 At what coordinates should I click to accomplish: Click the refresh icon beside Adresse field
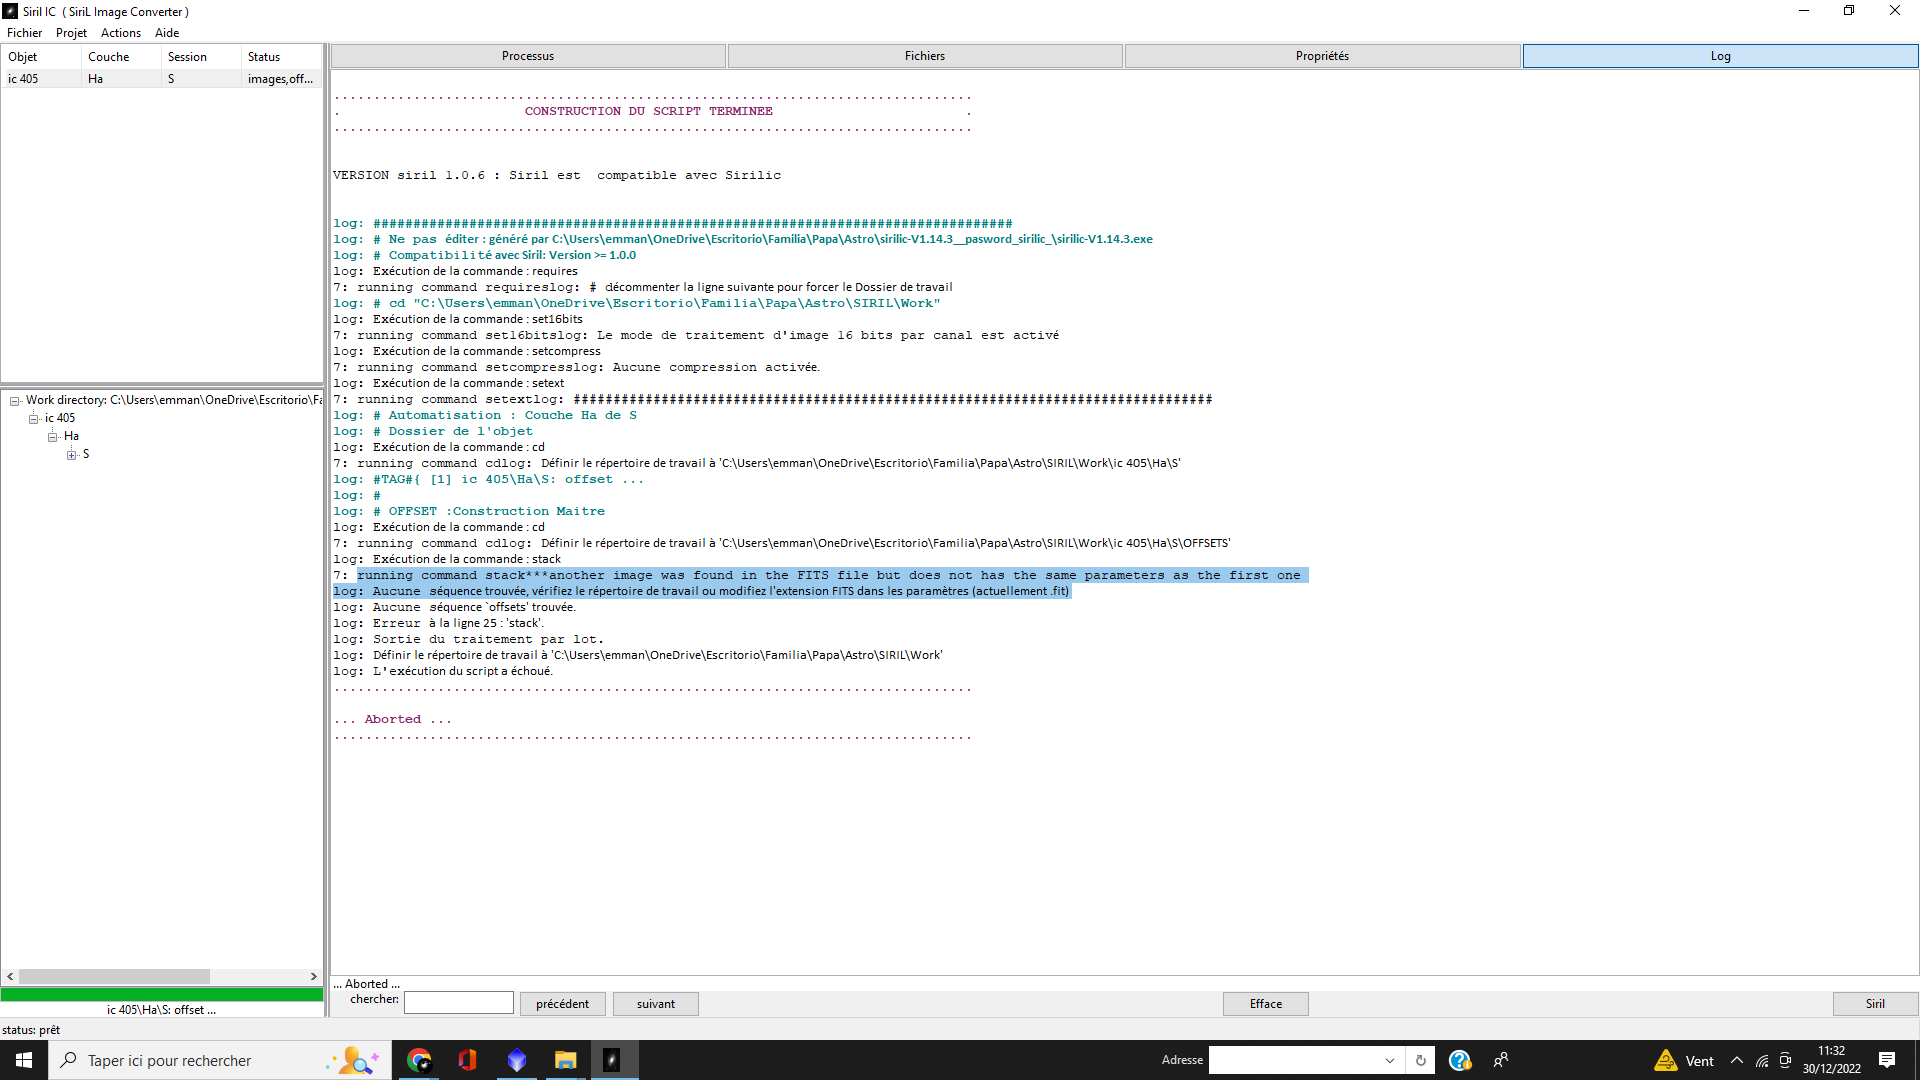point(1420,1060)
